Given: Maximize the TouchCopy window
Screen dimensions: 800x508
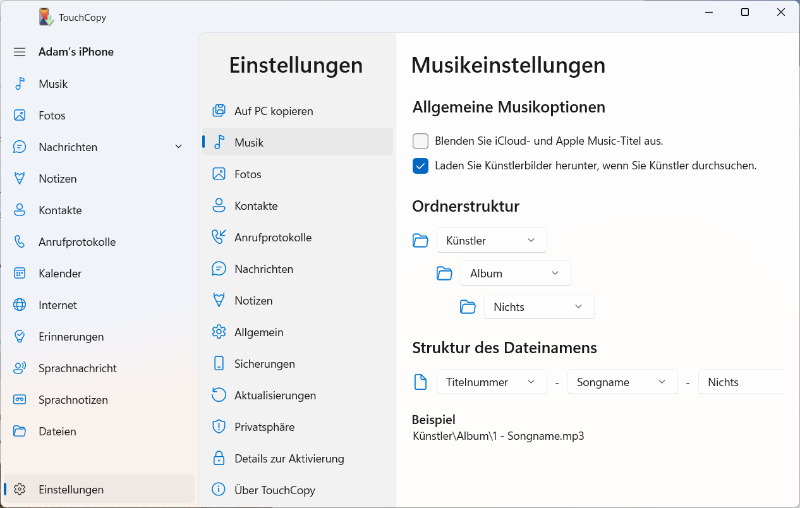Looking at the screenshot, I should pyautogui.click(x=745, y=12).
